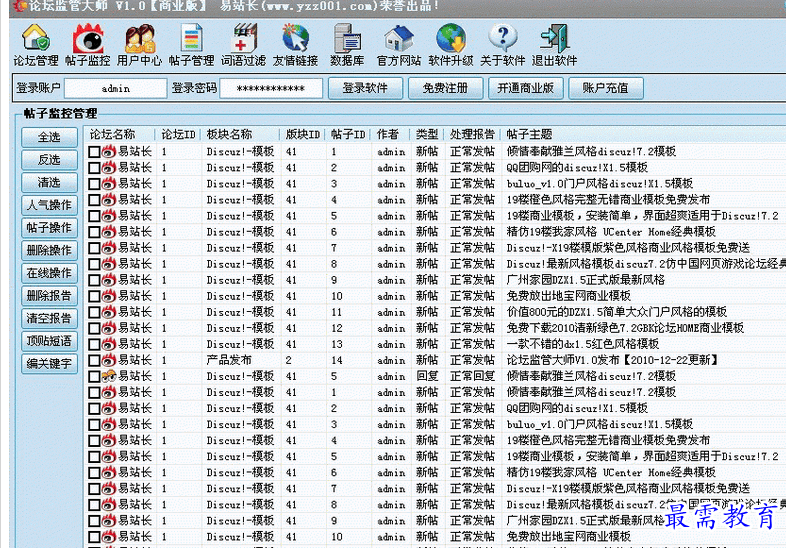
Task: Check the row for 论坛监管大师V1.0发布
Action: click(94, 360)
